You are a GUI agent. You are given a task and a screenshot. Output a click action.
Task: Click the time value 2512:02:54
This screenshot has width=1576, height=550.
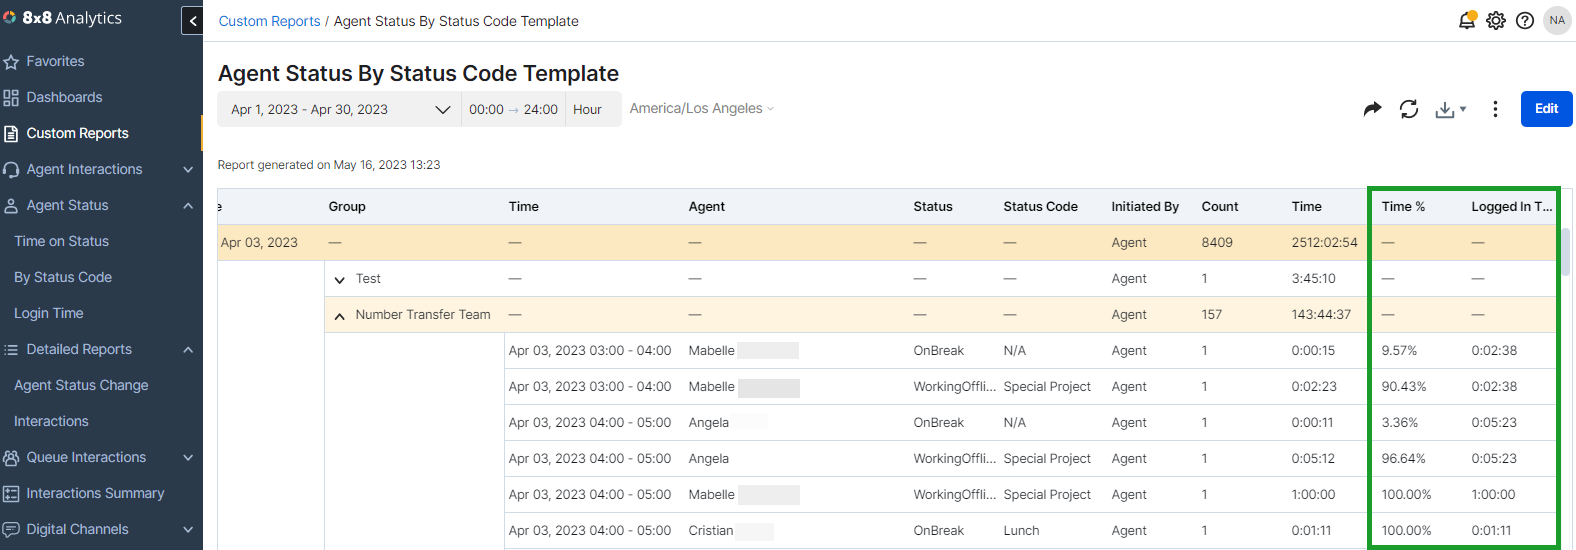click(1324, 243)
